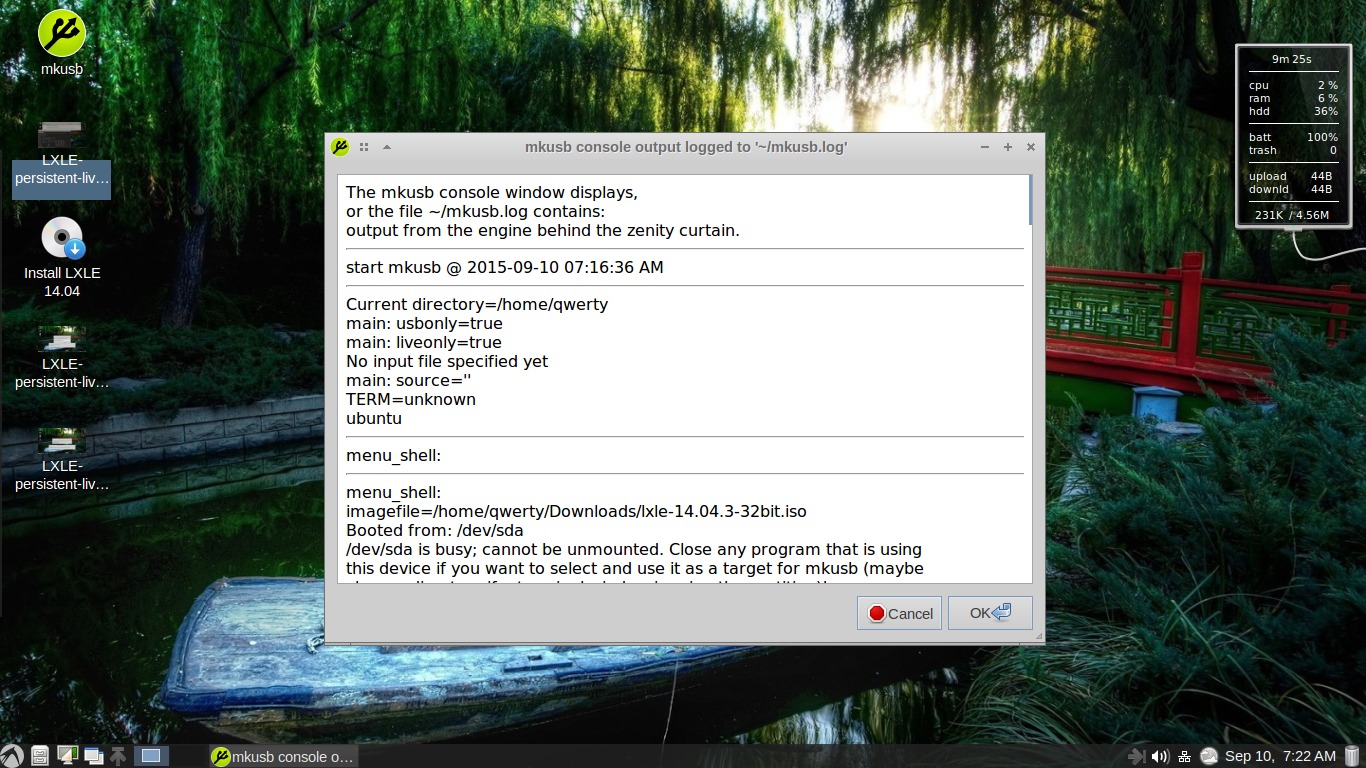Open the volume control in the tray

point(1160,756)
